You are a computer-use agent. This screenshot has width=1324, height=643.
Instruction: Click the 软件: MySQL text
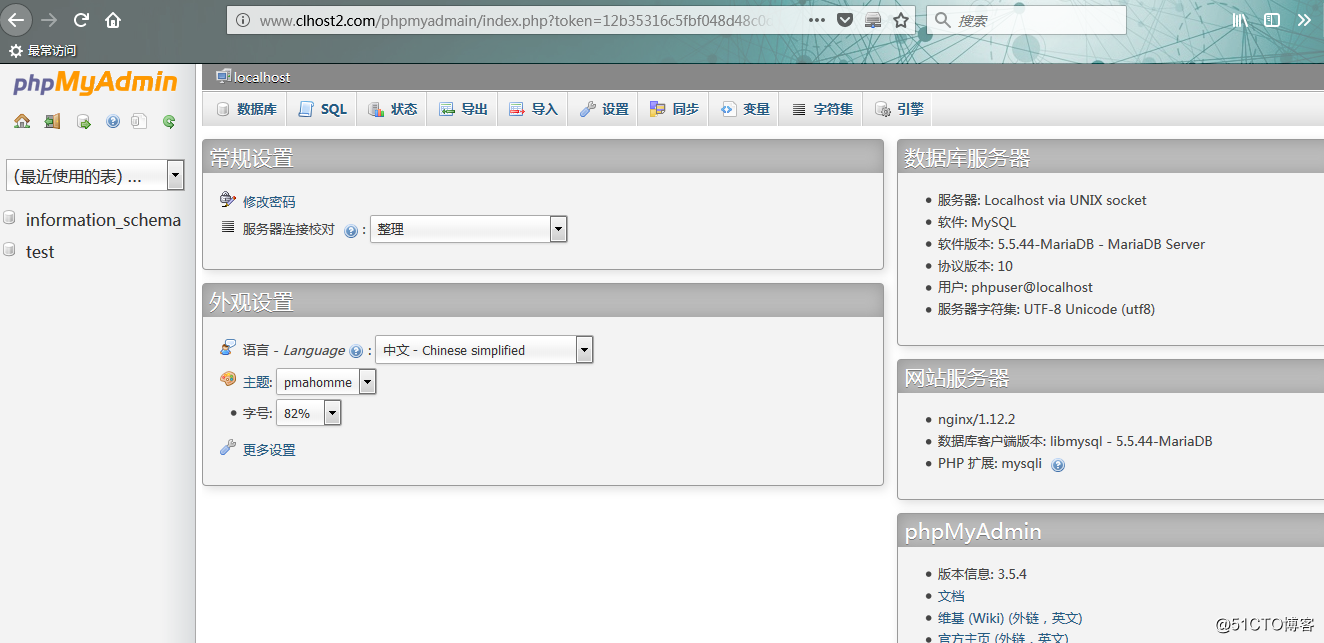coord(976,222)
